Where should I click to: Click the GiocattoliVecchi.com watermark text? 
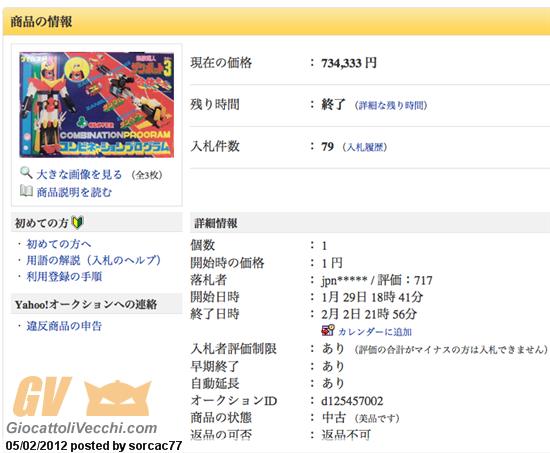[x=82, y=428]
